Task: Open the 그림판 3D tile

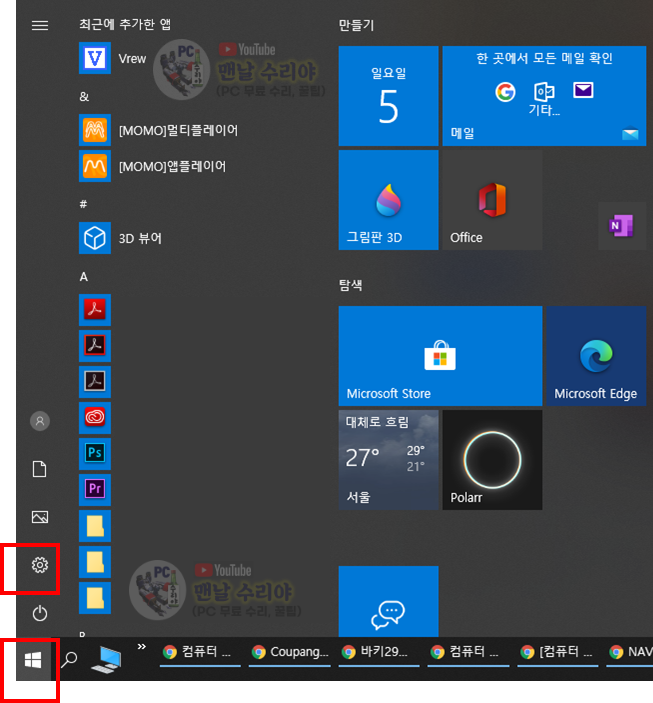Action: point(388,200)
